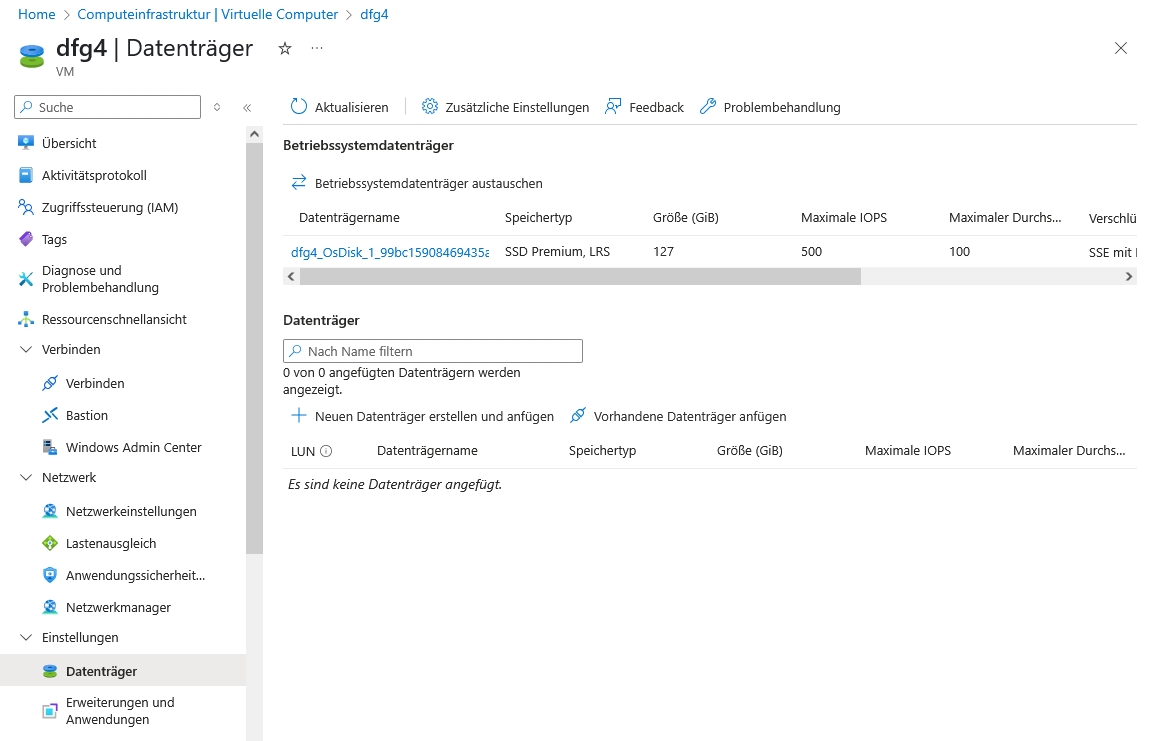Open the dfg4_OsDisk disk link
1157x741 pixels.
(x=390, y=252)
